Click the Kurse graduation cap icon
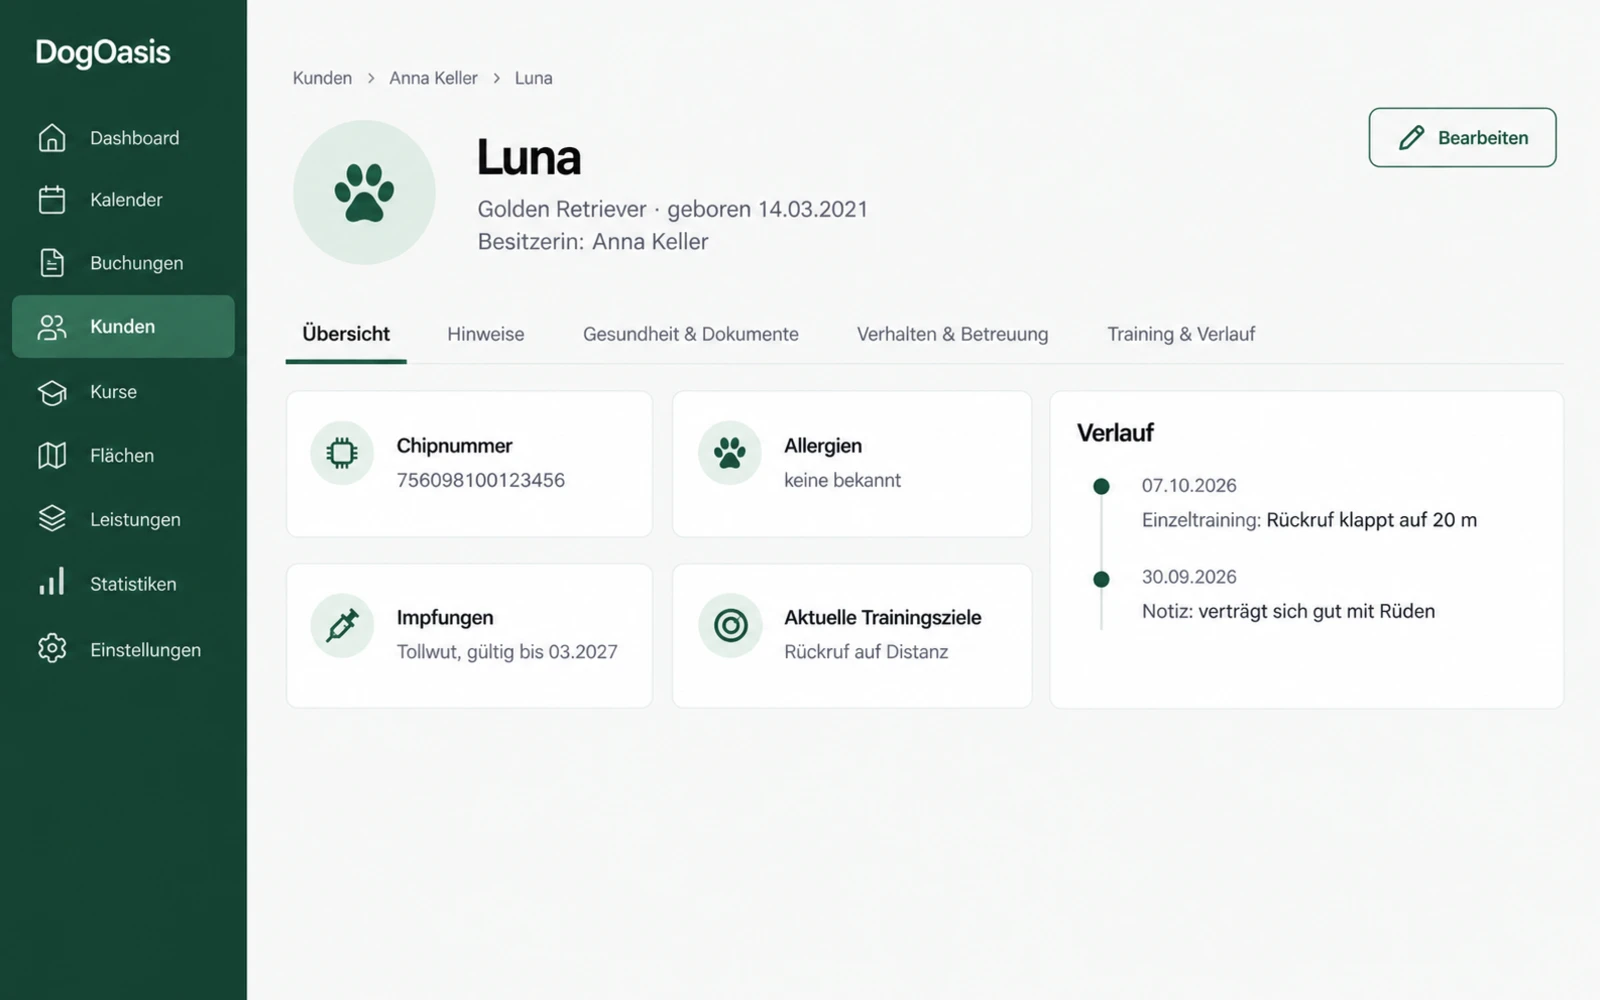Screen dimensions: 1600x1000 click(x=52, y=392)
